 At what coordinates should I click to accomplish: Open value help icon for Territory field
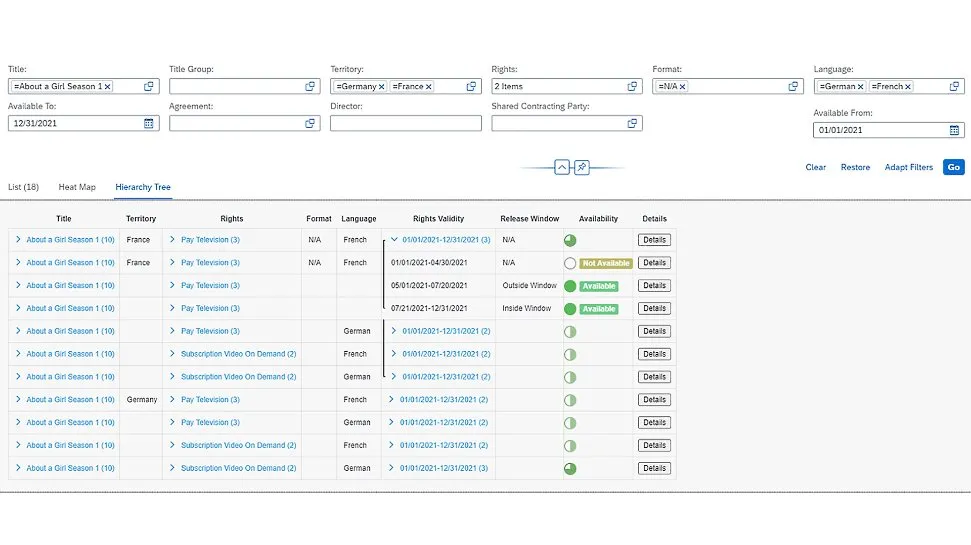(x=472, y=87)
